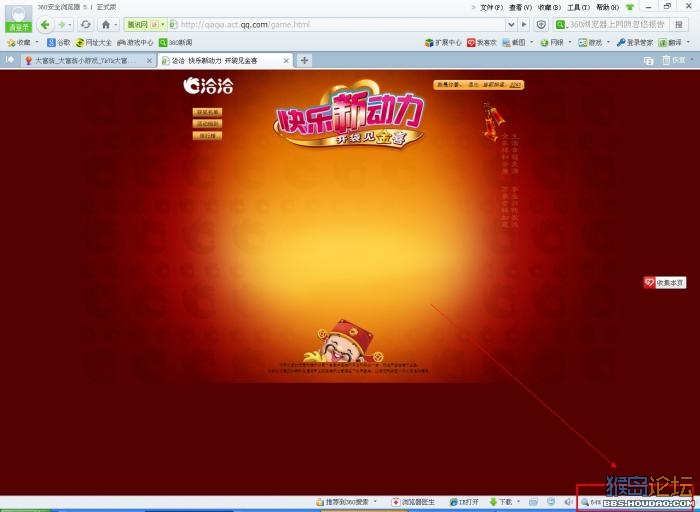
Task: Open the forward history dropdown arrow
Action: click(x=70, y=25)
